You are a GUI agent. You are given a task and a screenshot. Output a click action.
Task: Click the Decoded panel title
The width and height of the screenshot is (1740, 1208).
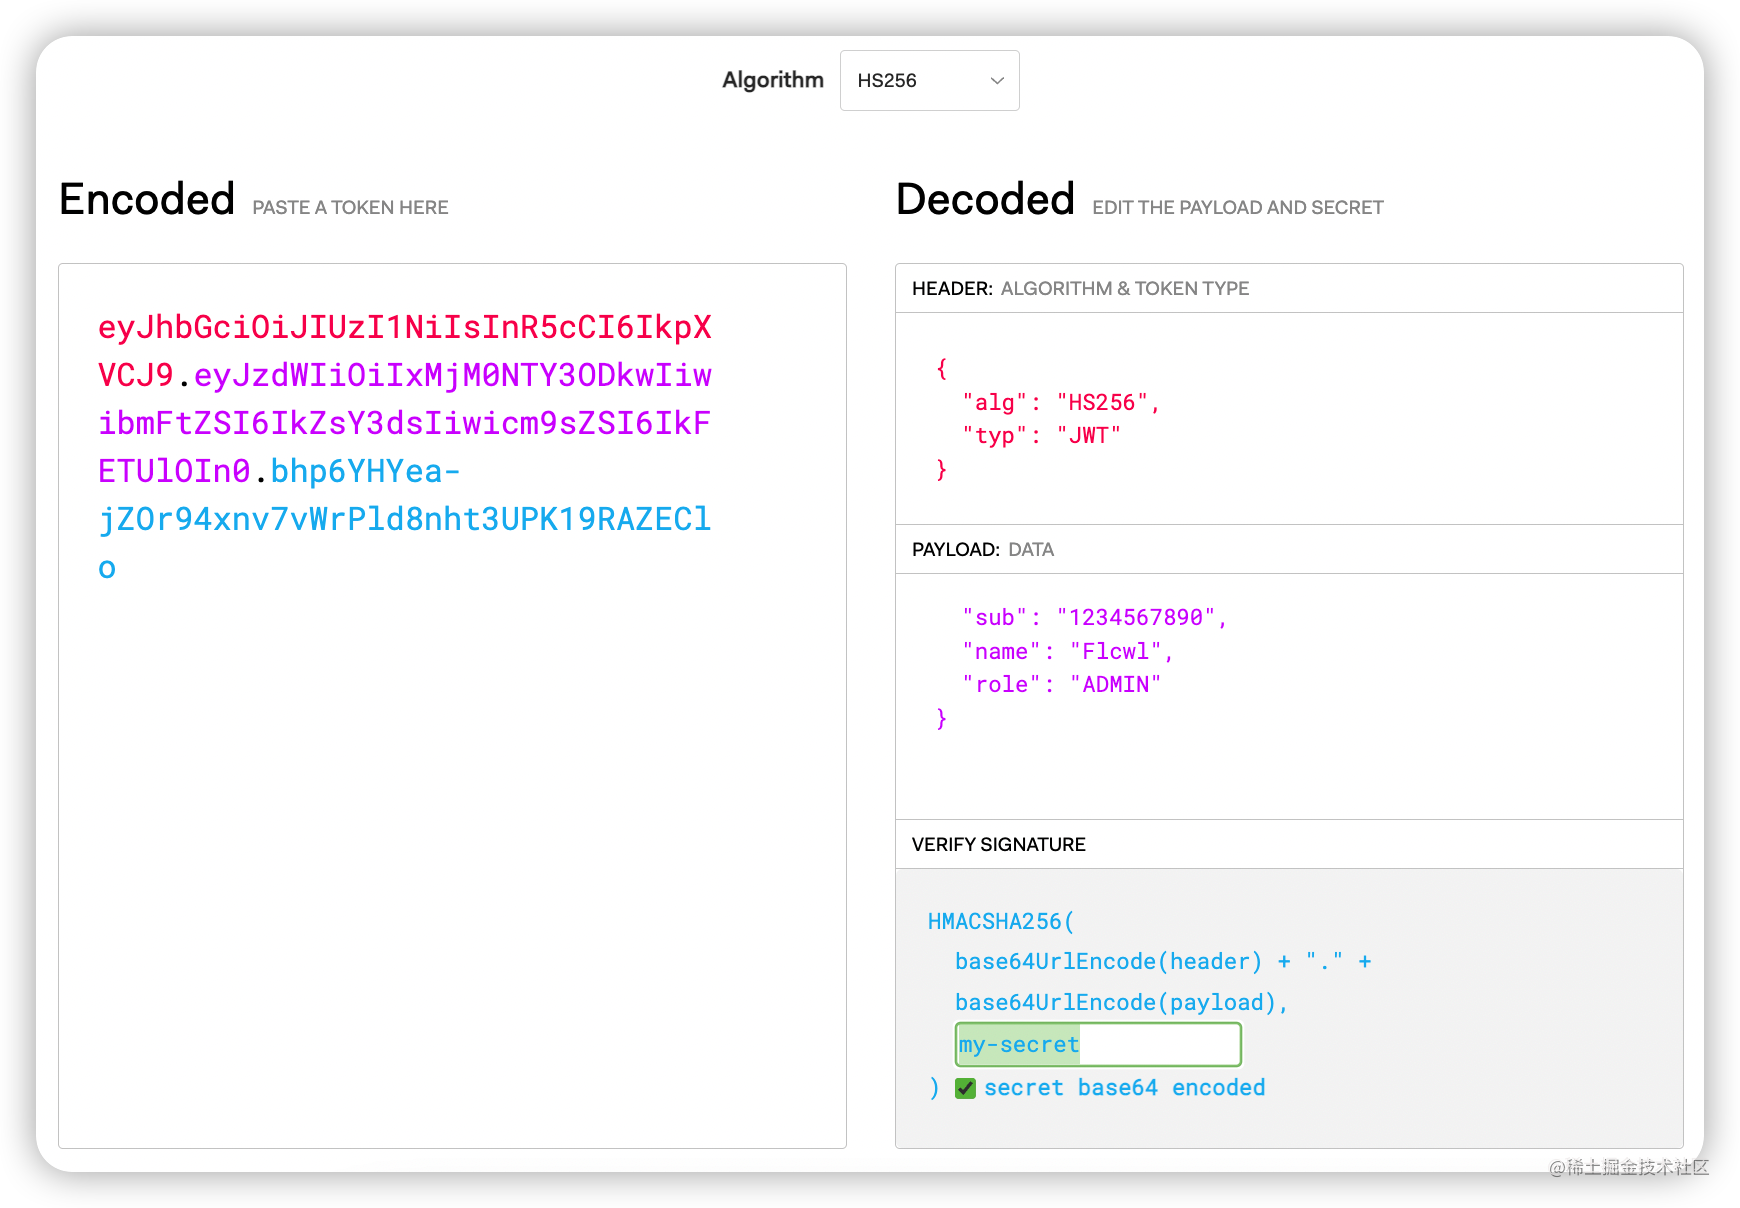[985, 199]
